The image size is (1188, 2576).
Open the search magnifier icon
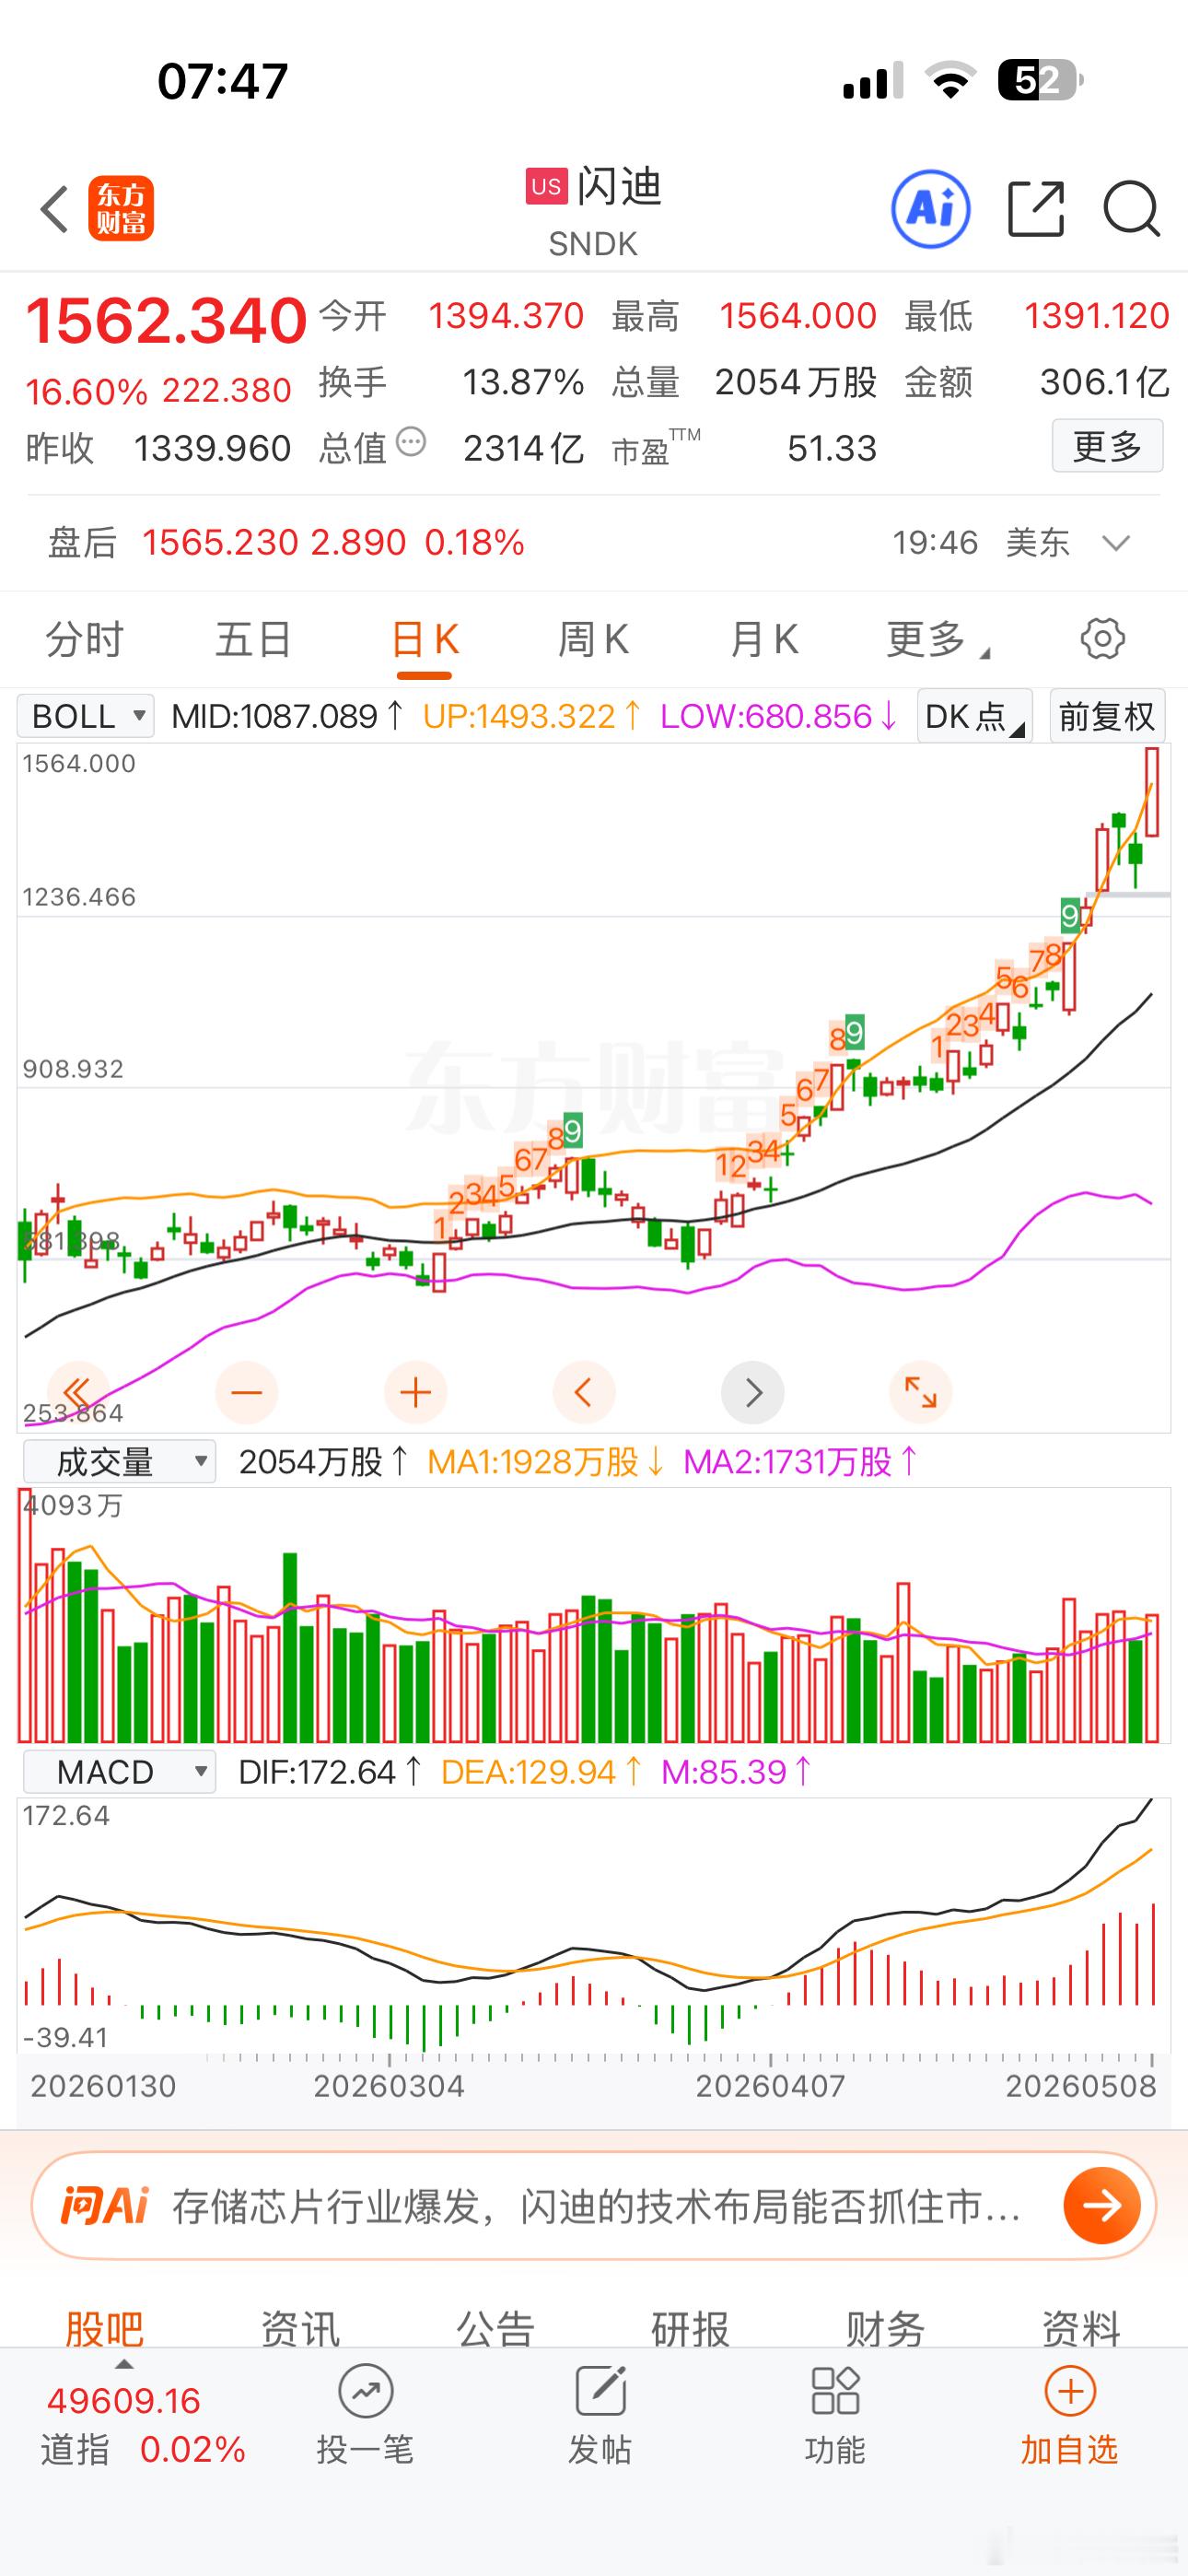[x=1131, y=209]
